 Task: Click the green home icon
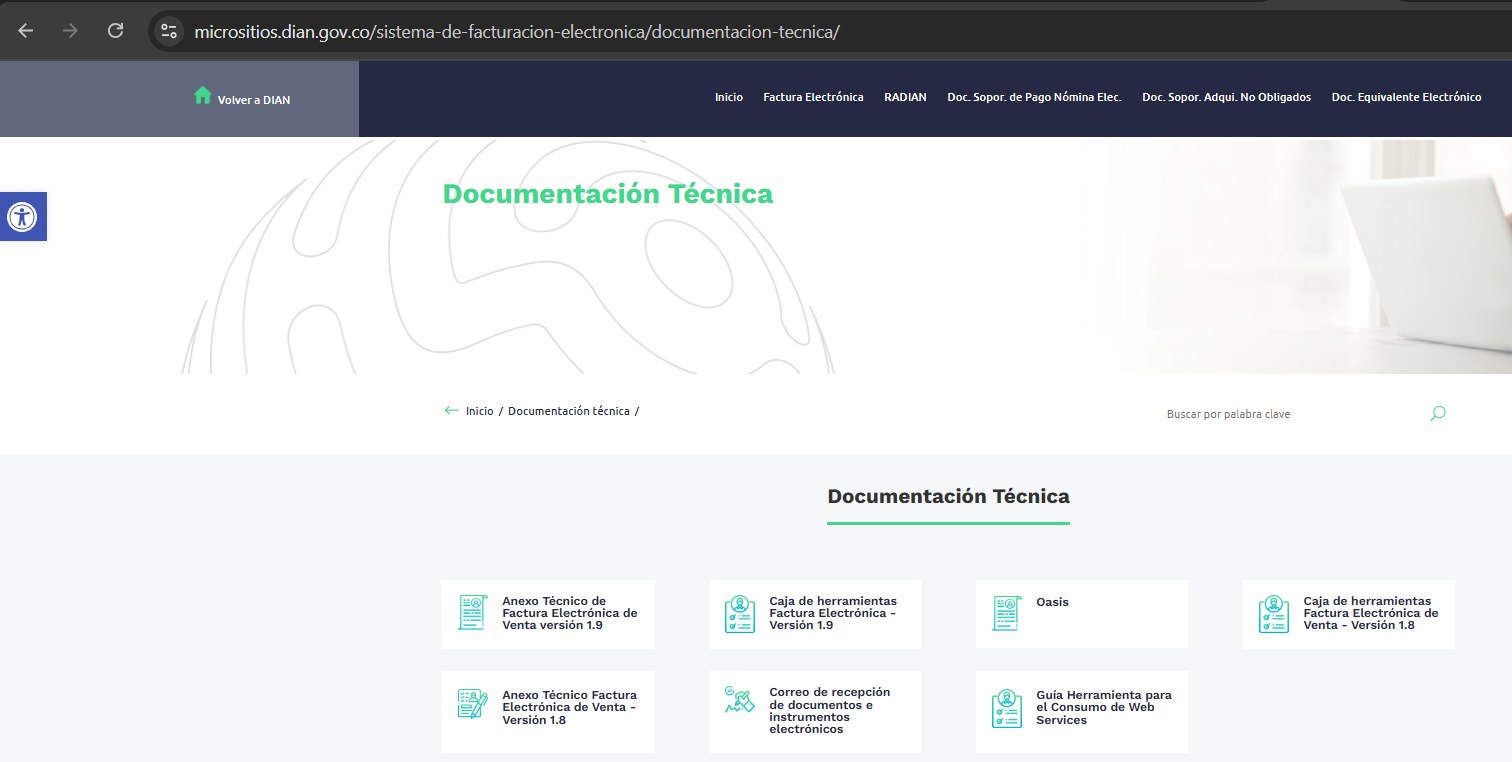click(203, 95)
